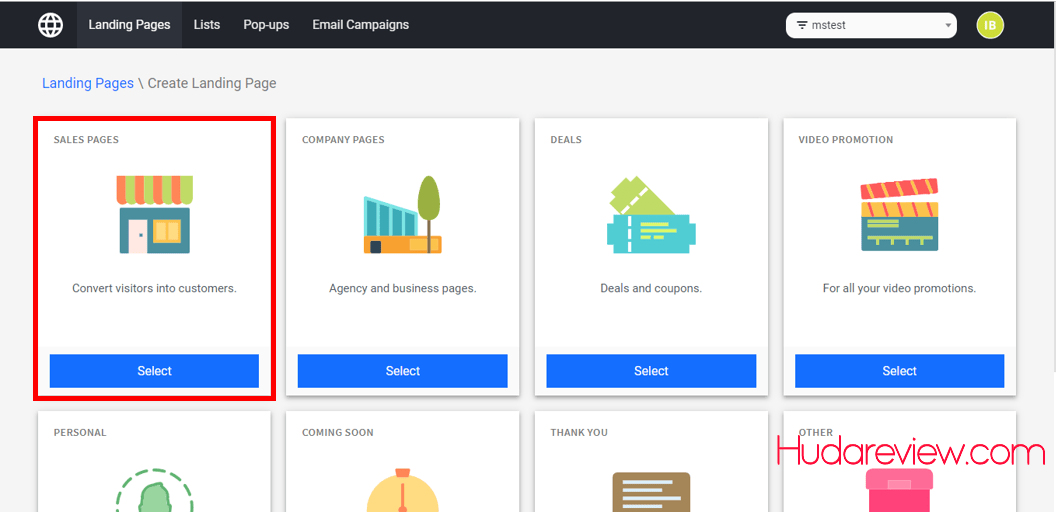
Task: Click the Company Pages building icon
Action: (x=402, y=215)
